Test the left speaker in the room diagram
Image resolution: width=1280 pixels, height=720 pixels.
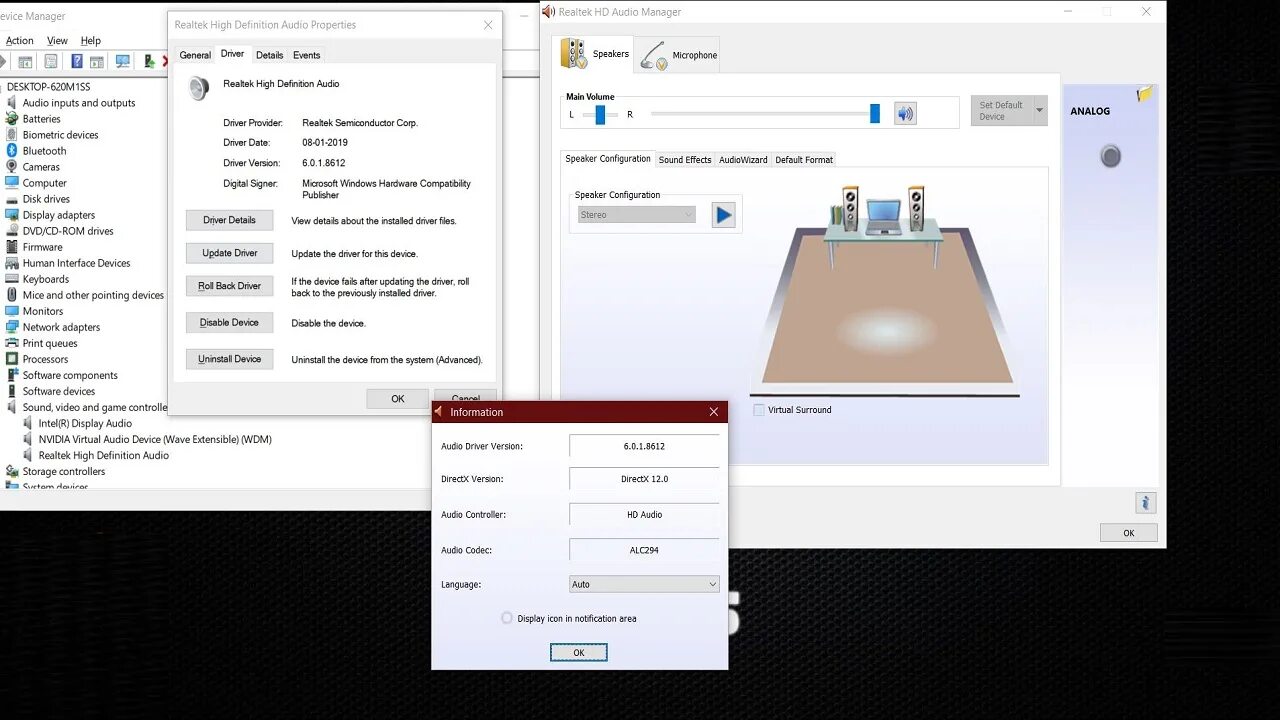tap(850, 207)
